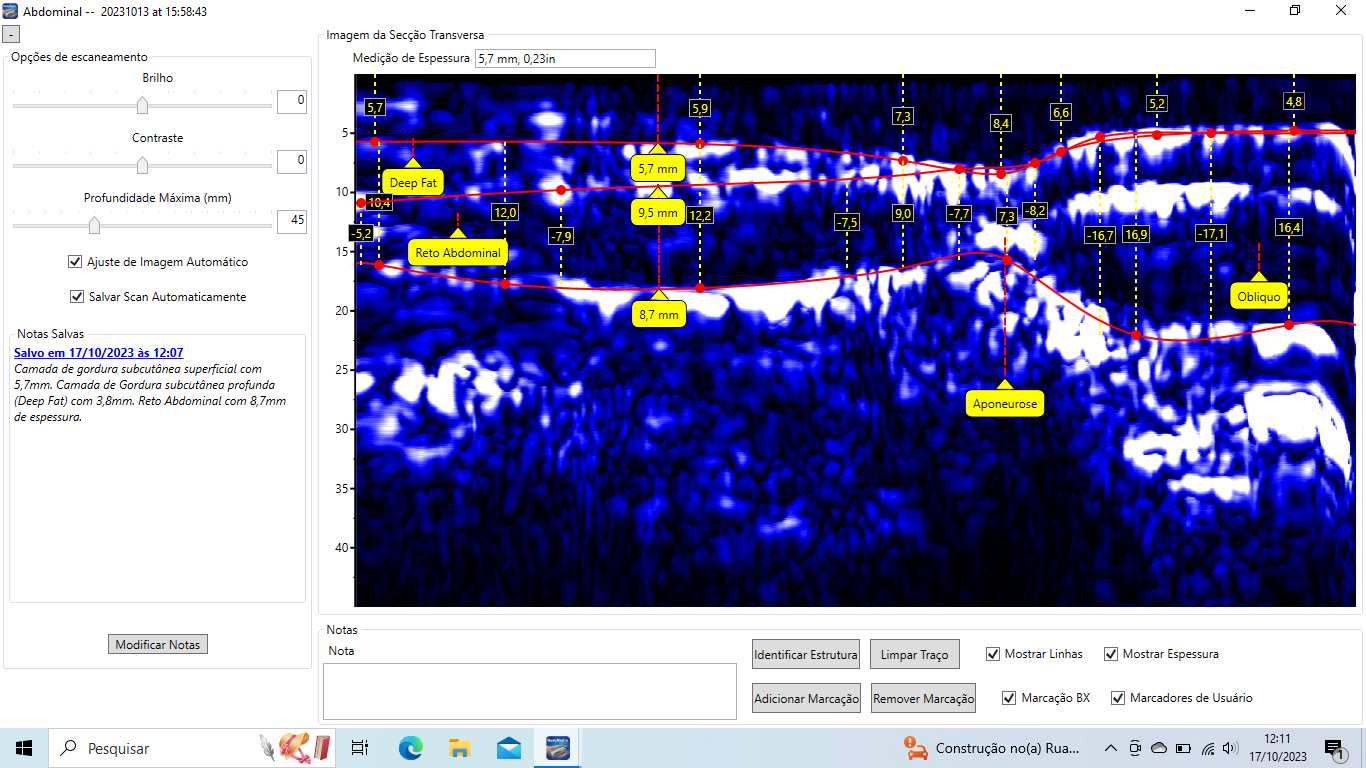The width and height of the screenshot is (1366, 768).
Task: Open File Explorer from the taskbar
Action: pyautogui.click(x=459, y=748)
